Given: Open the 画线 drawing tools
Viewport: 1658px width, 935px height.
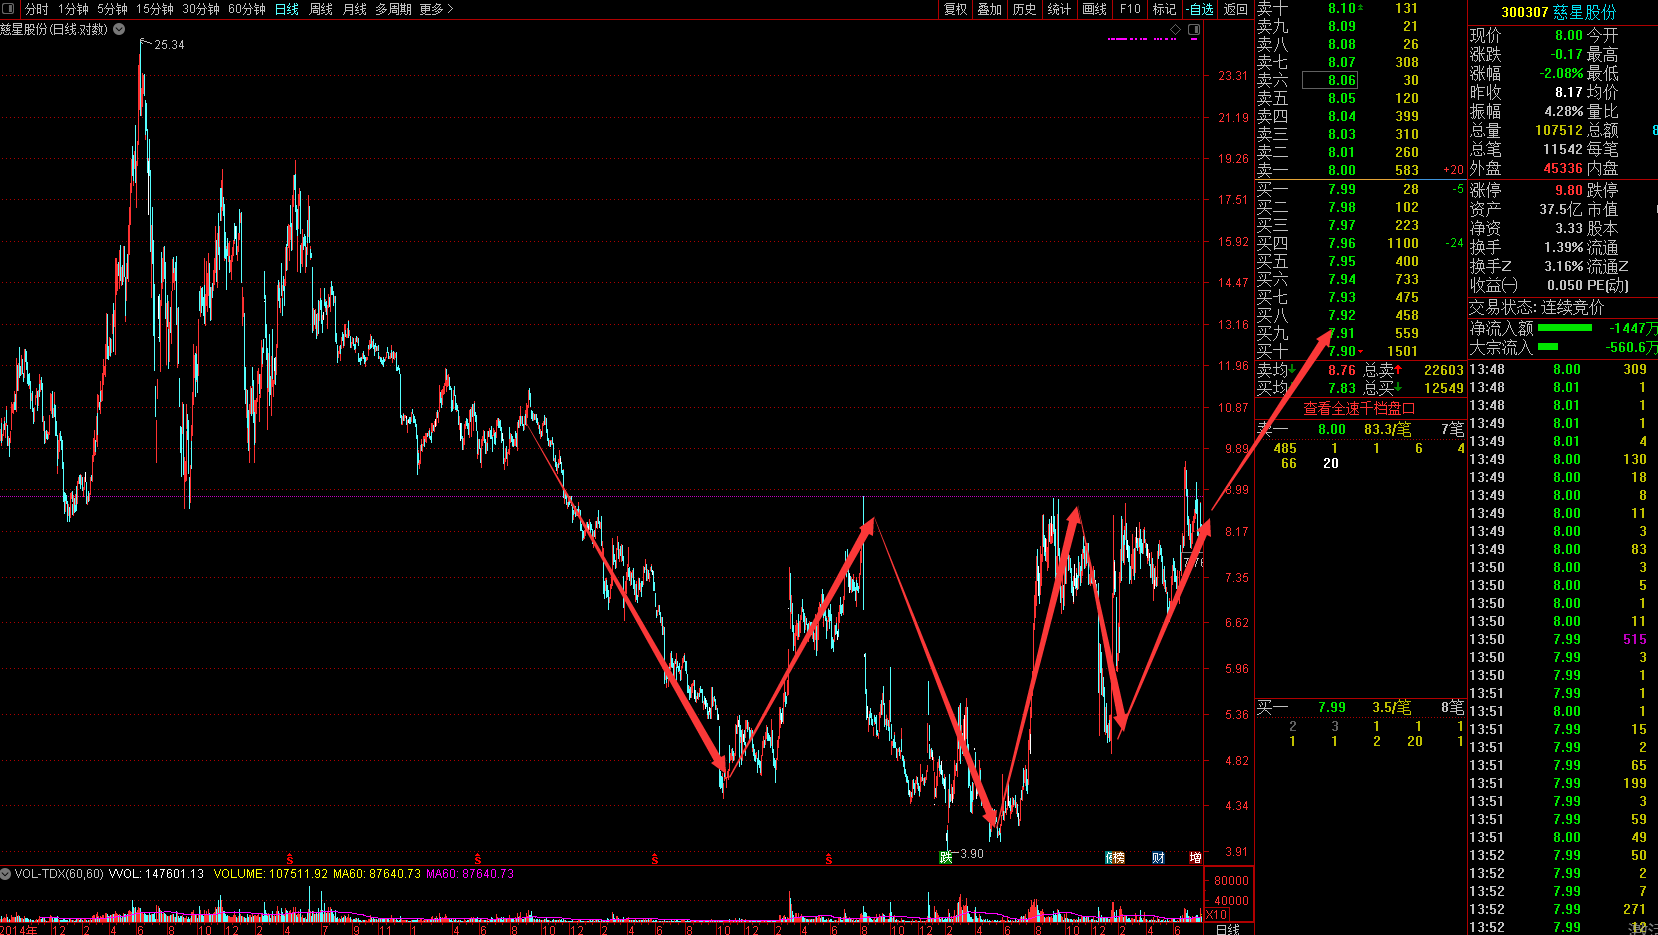Looking at the screenshot, I should pos(1095,9).
